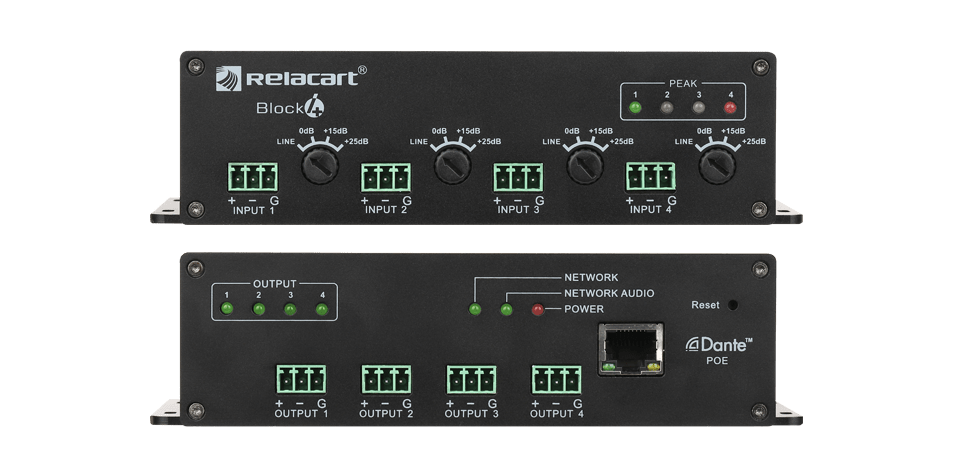
Task: Click the rear panel lower-right screw
Action: [760, 410]
